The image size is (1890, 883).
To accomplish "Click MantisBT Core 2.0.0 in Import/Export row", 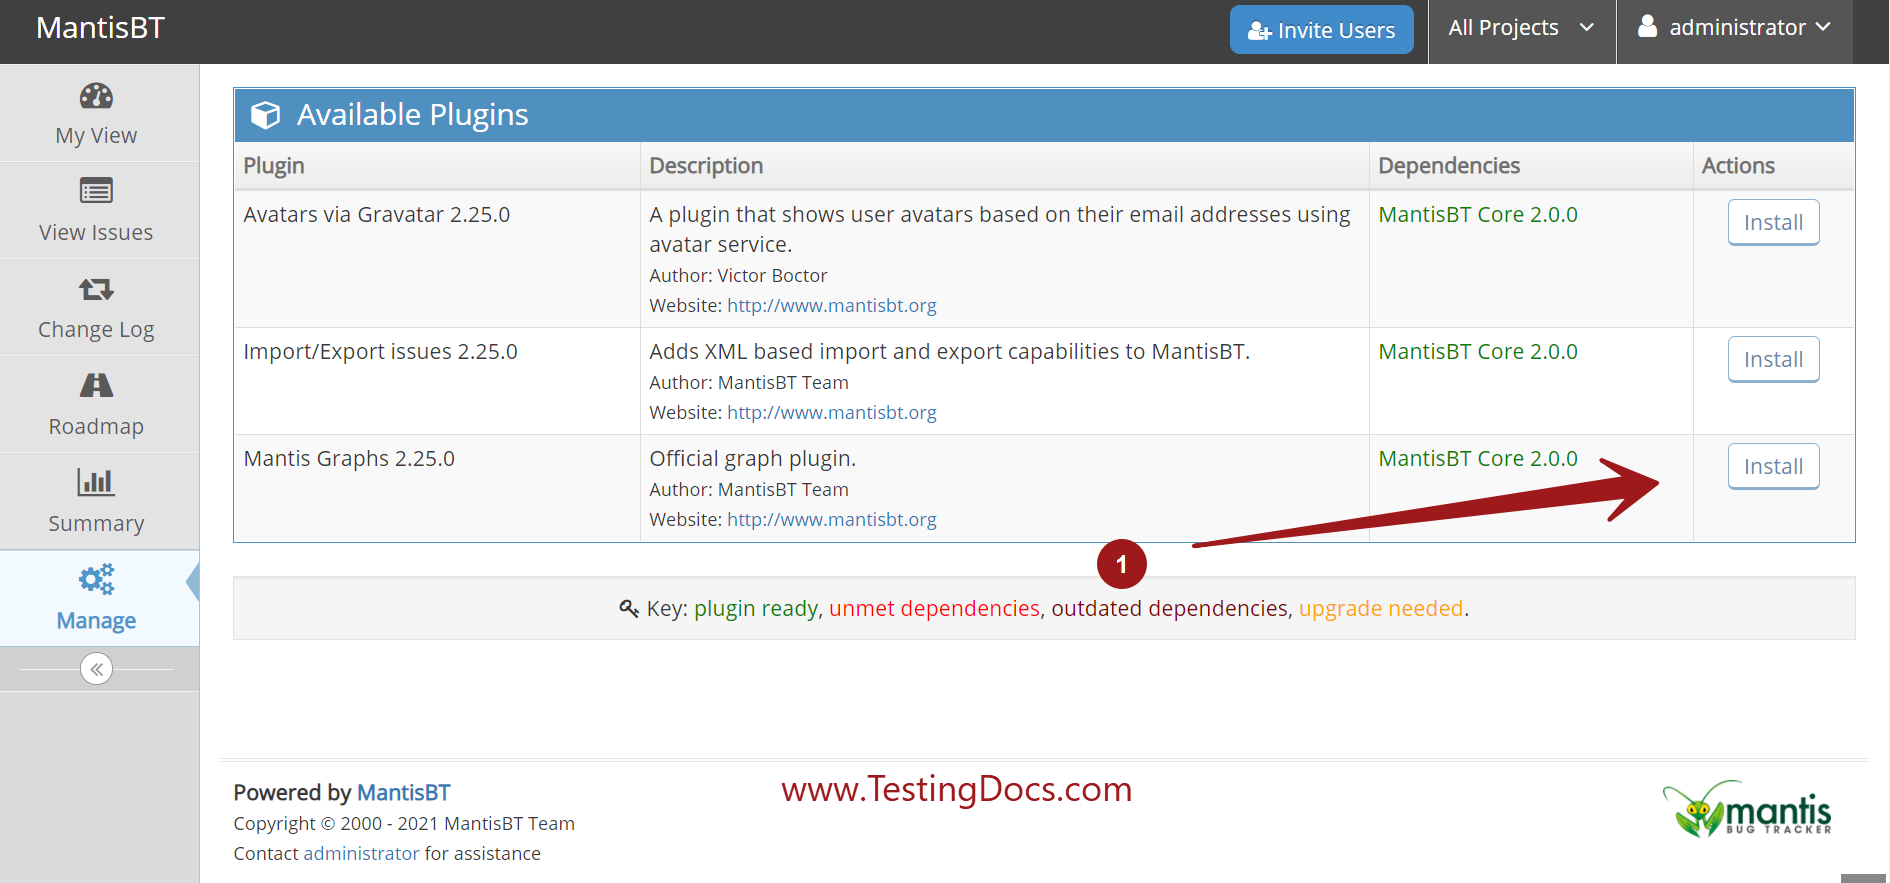I will click(1478, 351).
